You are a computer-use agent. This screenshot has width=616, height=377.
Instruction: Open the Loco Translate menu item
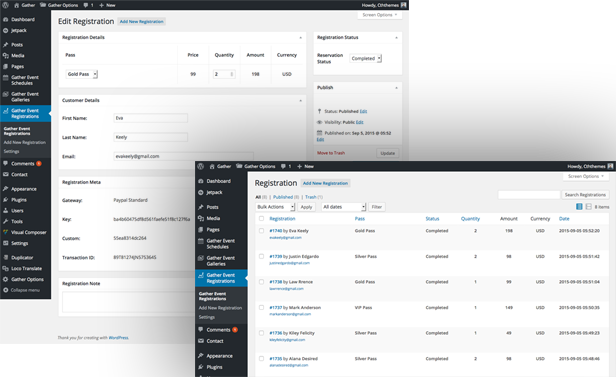[26, 269]
